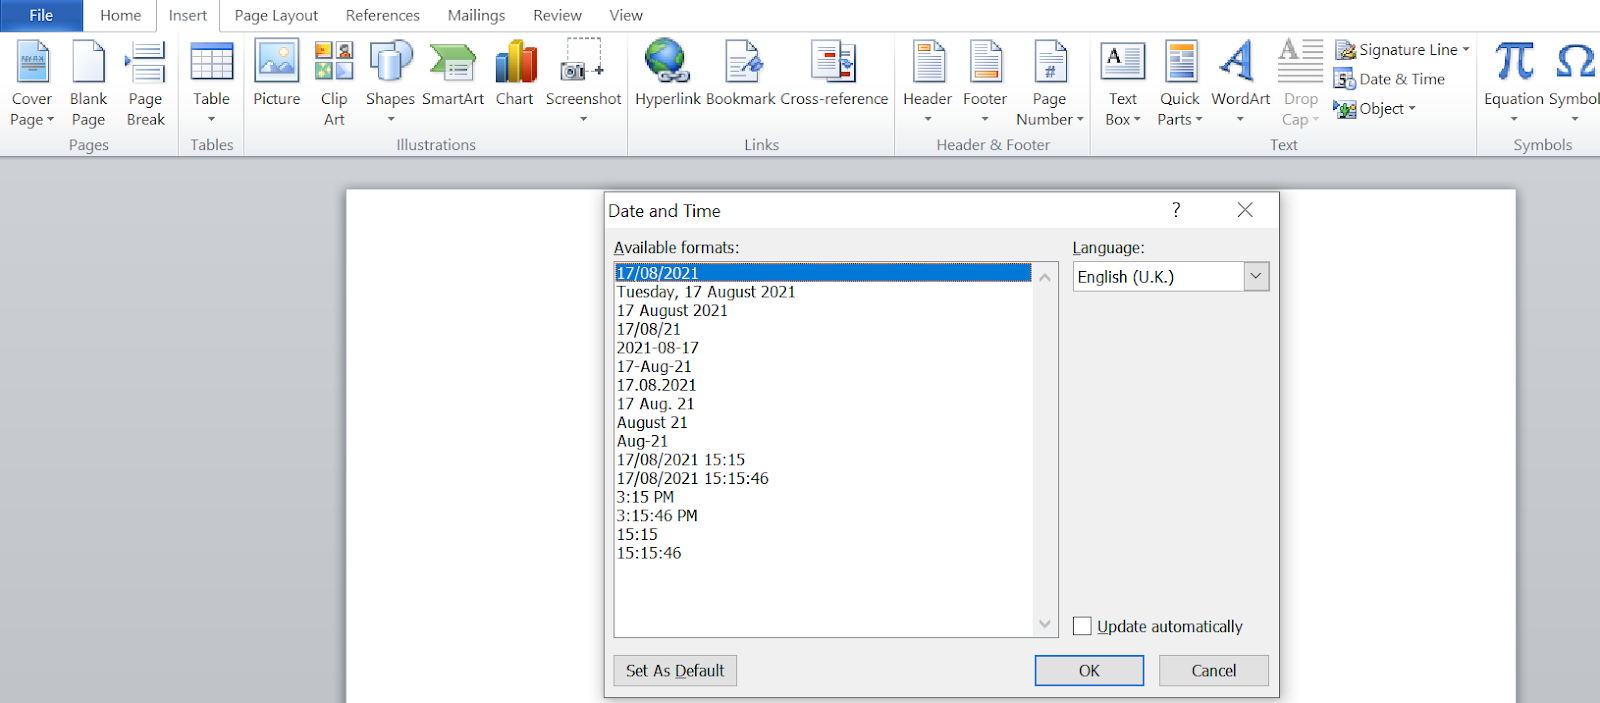Viewport: 1600px width, 703px height.
Task: Switch to Page Layout tab
Action: [276, 15]
